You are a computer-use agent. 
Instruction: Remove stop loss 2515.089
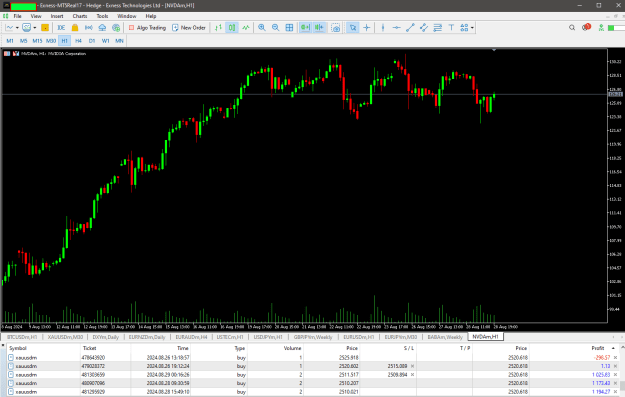pyautogui.click(x=413, y=366)
